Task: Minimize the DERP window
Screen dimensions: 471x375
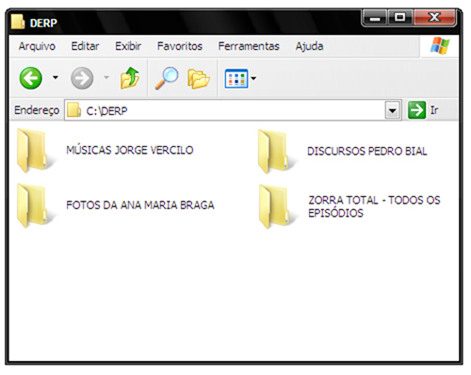Action: click(375, 18)
